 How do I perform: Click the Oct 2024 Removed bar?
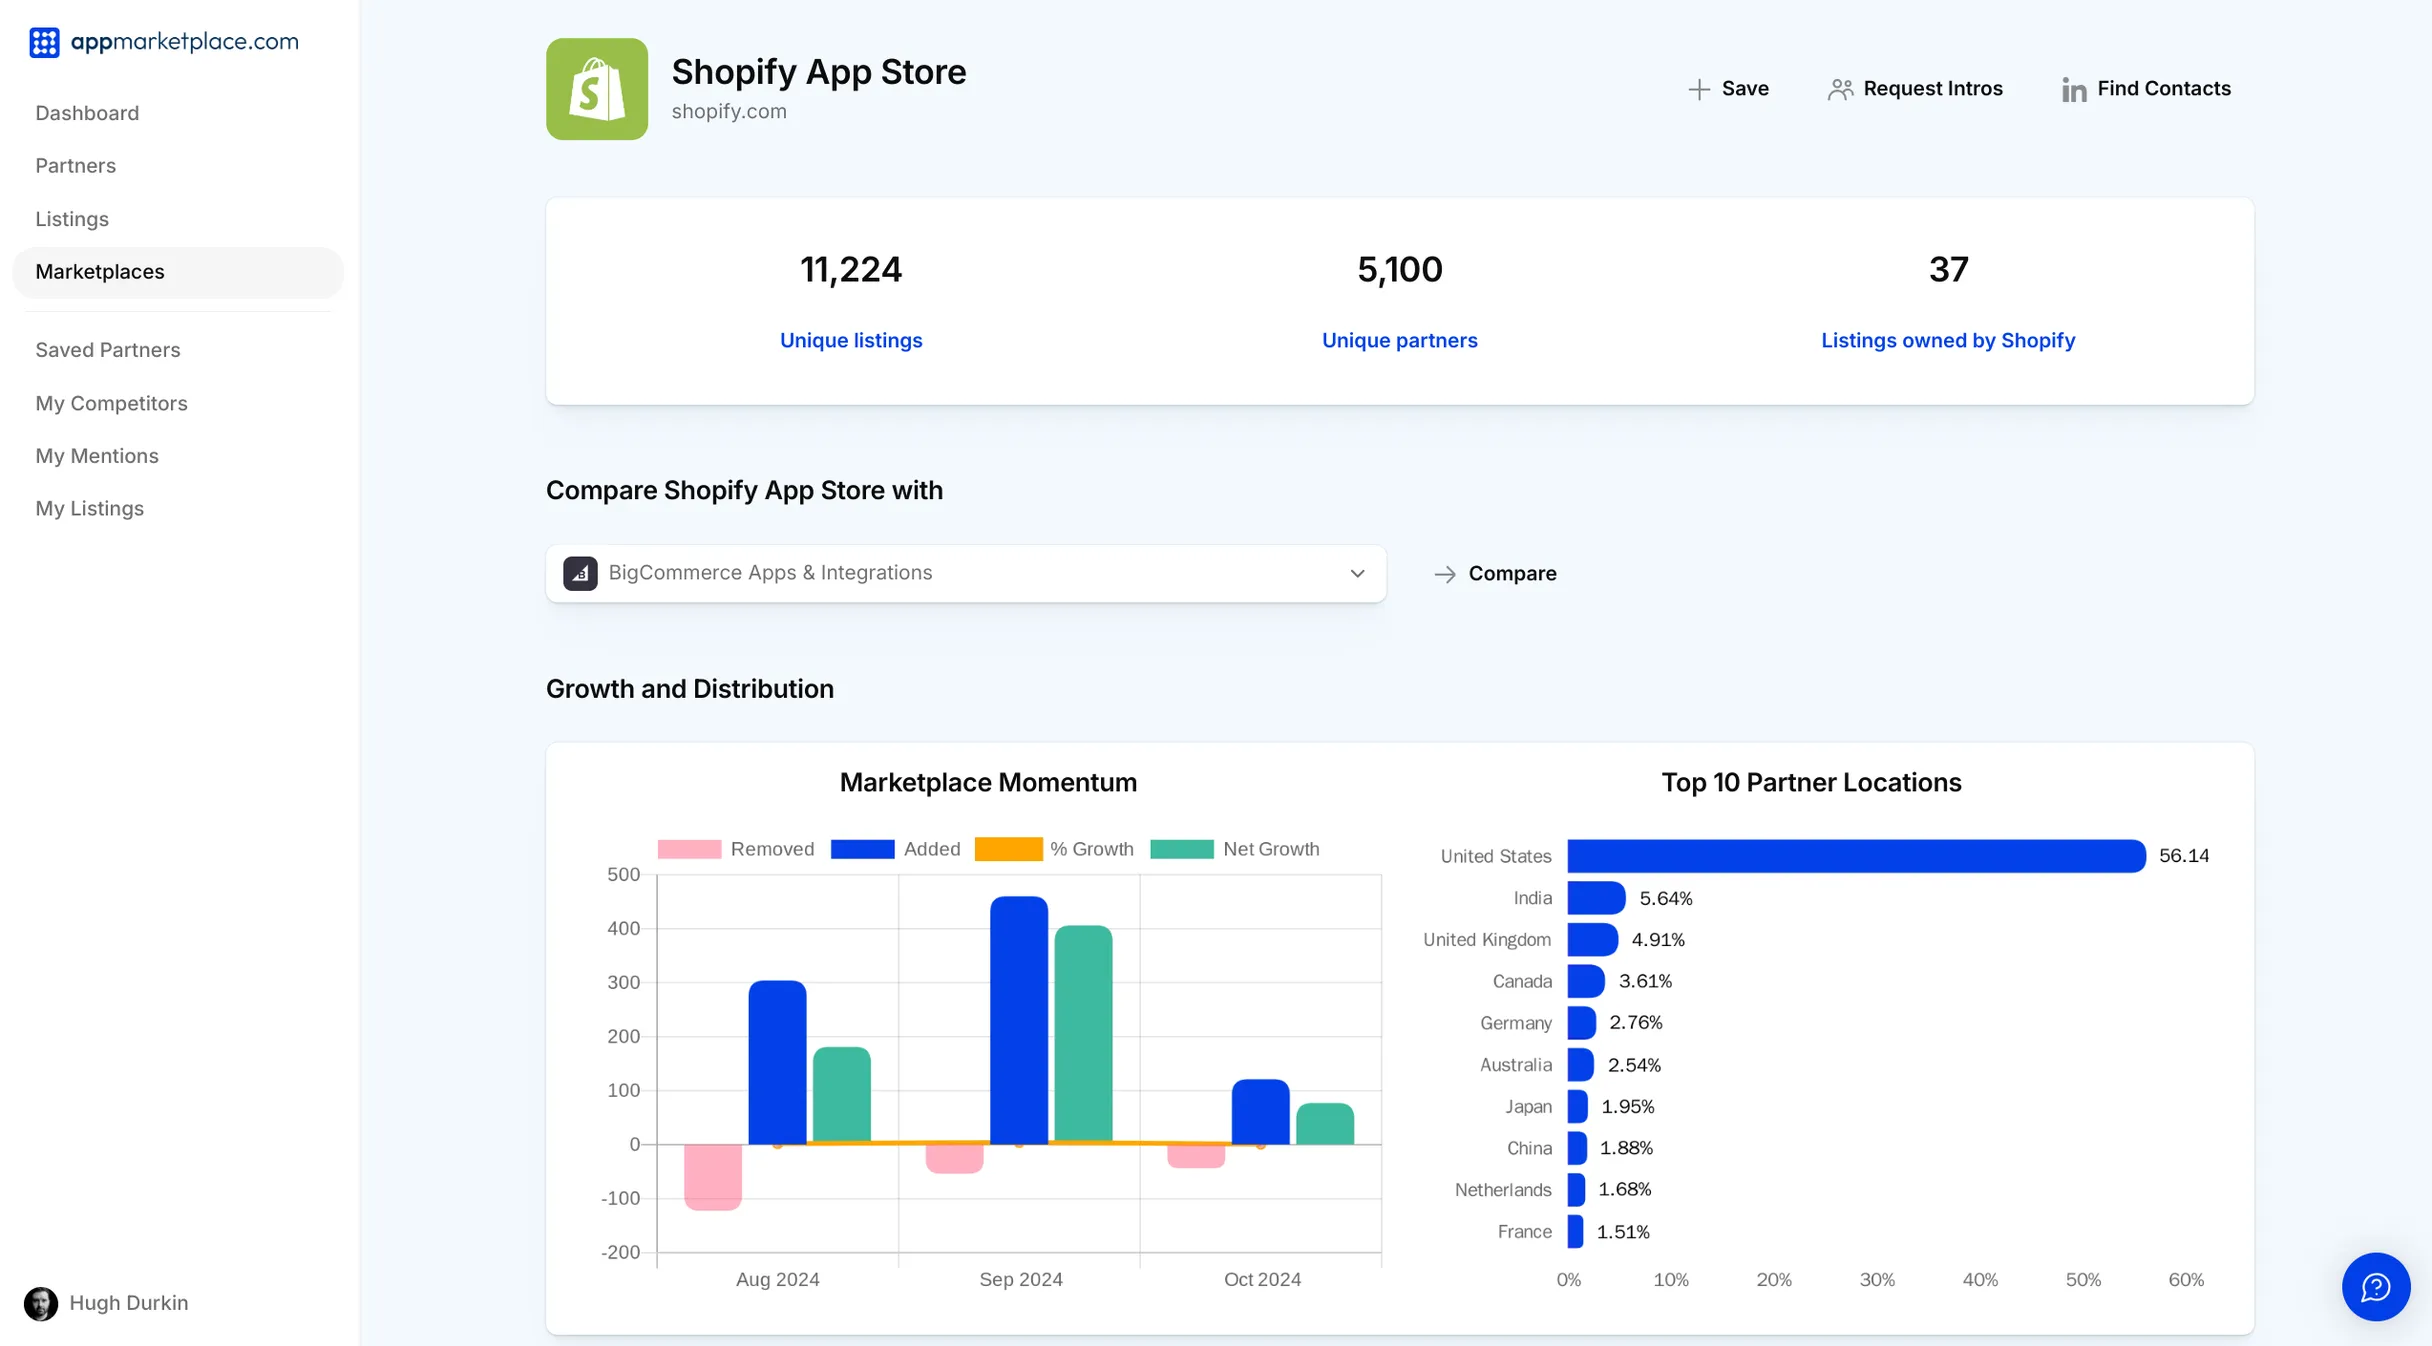1196,1156
